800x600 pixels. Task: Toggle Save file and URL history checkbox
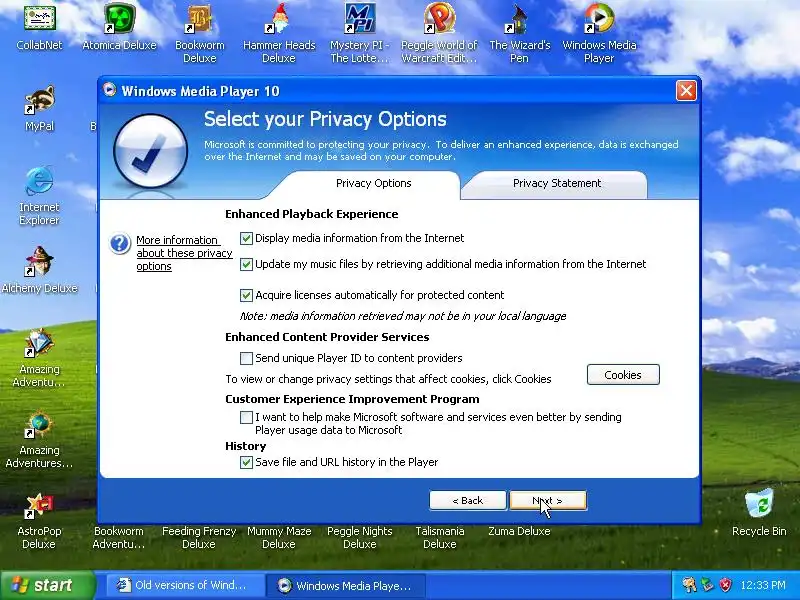click(x=246, y=462)
